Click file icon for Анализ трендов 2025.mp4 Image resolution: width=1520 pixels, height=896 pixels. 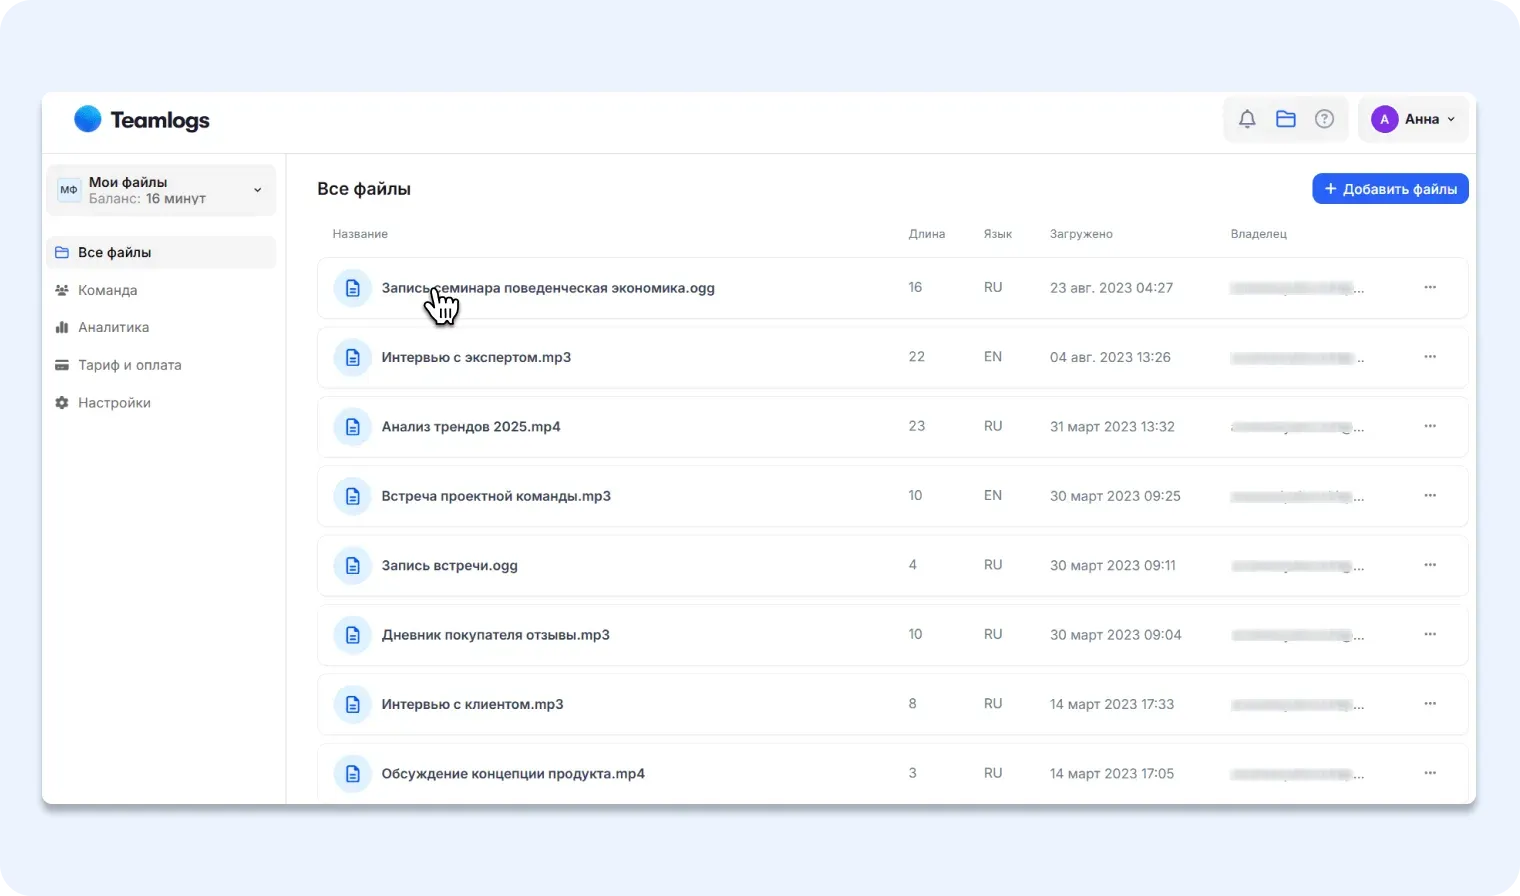(x=353, y=427)
